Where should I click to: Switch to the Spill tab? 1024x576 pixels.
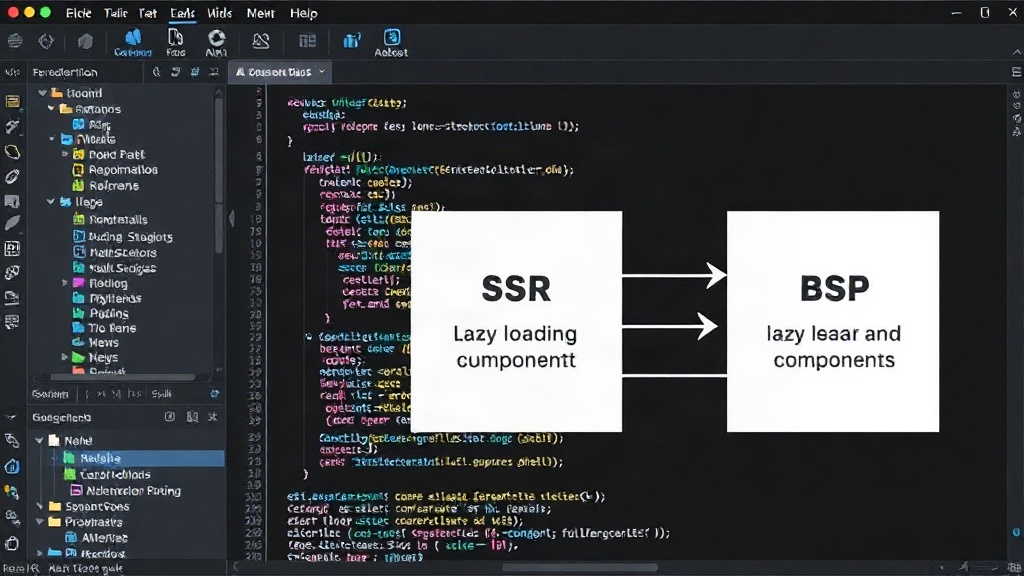[162, 394]
